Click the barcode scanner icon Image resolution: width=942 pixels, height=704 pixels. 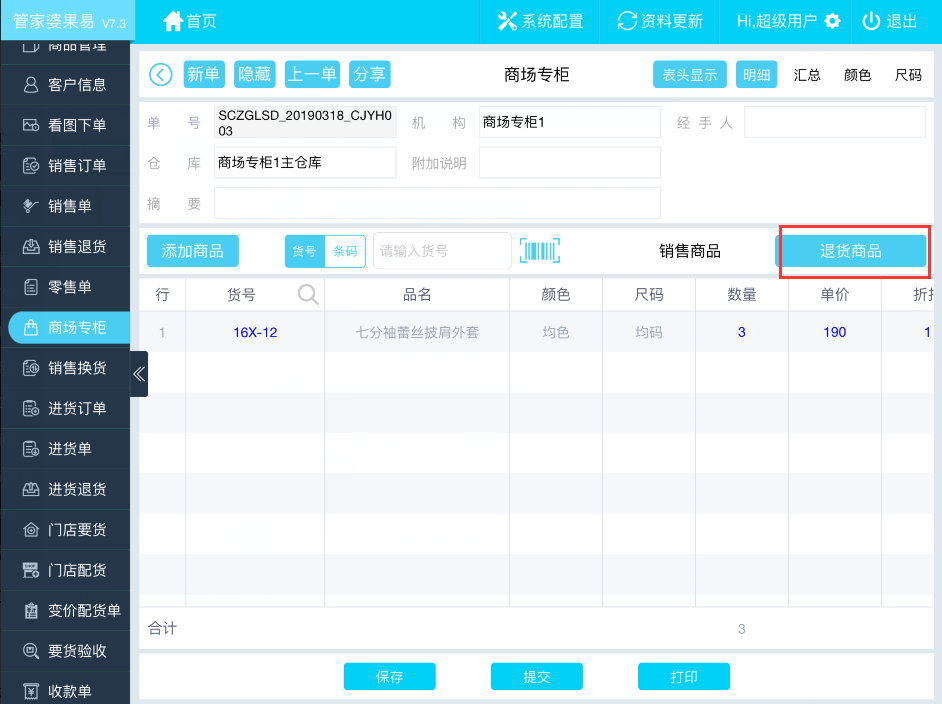click(x=539, y=250)
